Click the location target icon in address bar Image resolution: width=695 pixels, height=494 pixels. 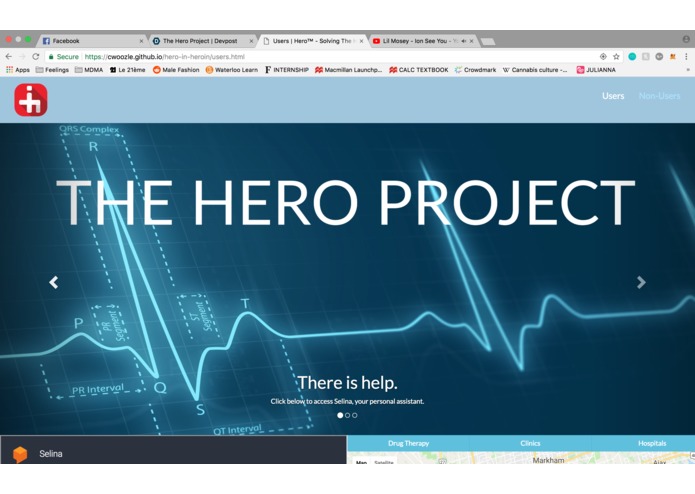point(603,56)
